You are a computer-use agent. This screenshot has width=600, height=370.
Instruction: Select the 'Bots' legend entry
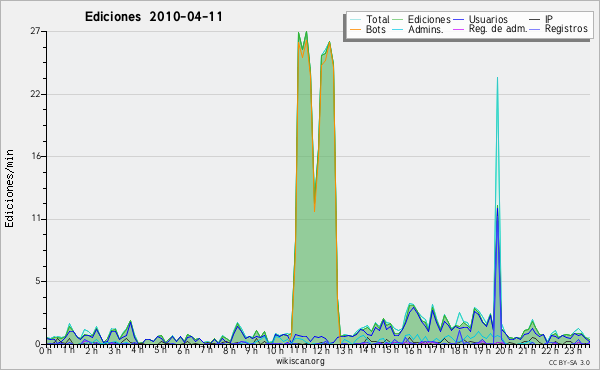[376, 29]
